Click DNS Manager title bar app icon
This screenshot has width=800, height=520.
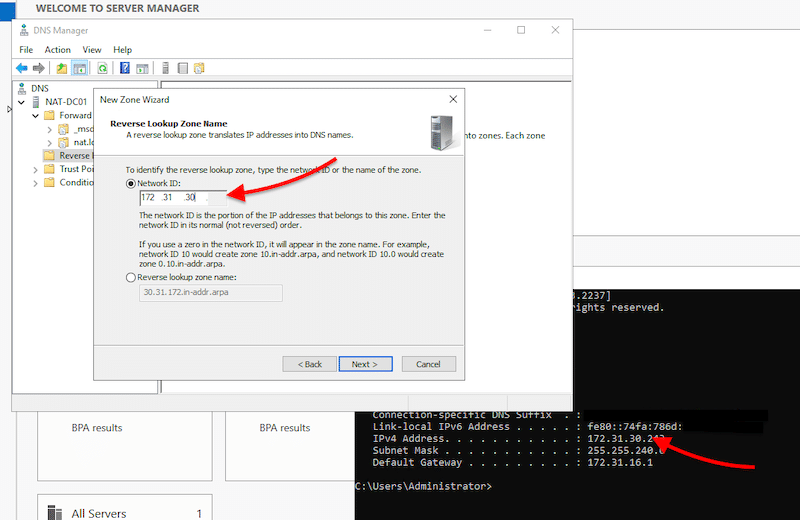(x=24, y=30)
